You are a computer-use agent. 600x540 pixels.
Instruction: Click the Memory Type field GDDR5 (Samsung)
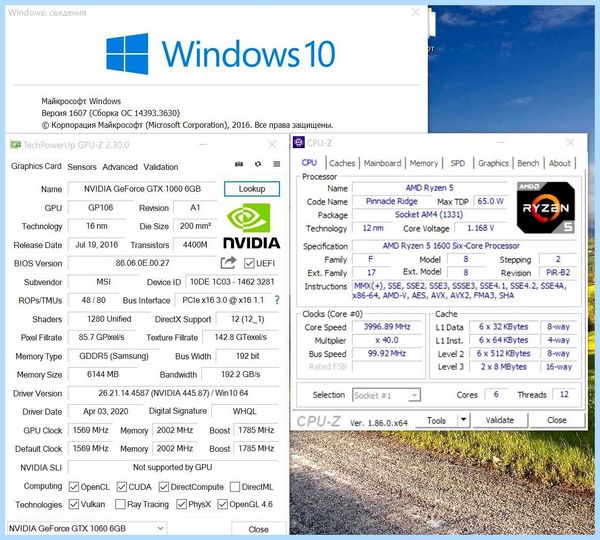(x=114, y=356)
